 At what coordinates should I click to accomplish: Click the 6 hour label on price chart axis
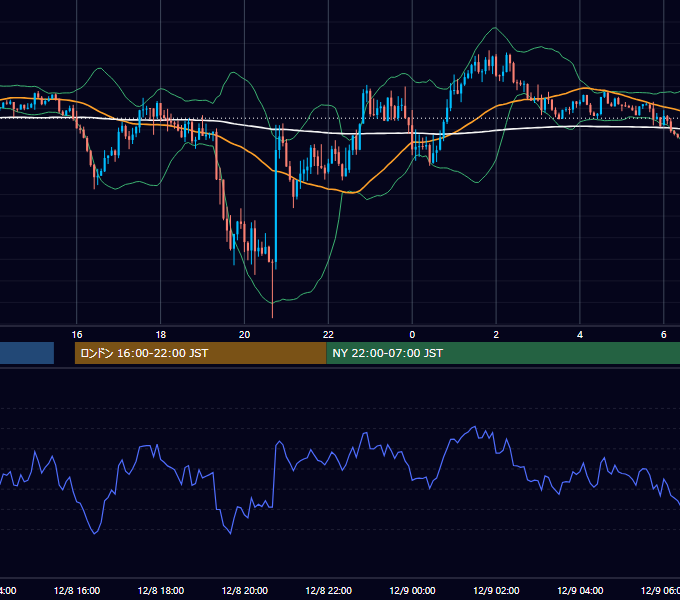664,335
